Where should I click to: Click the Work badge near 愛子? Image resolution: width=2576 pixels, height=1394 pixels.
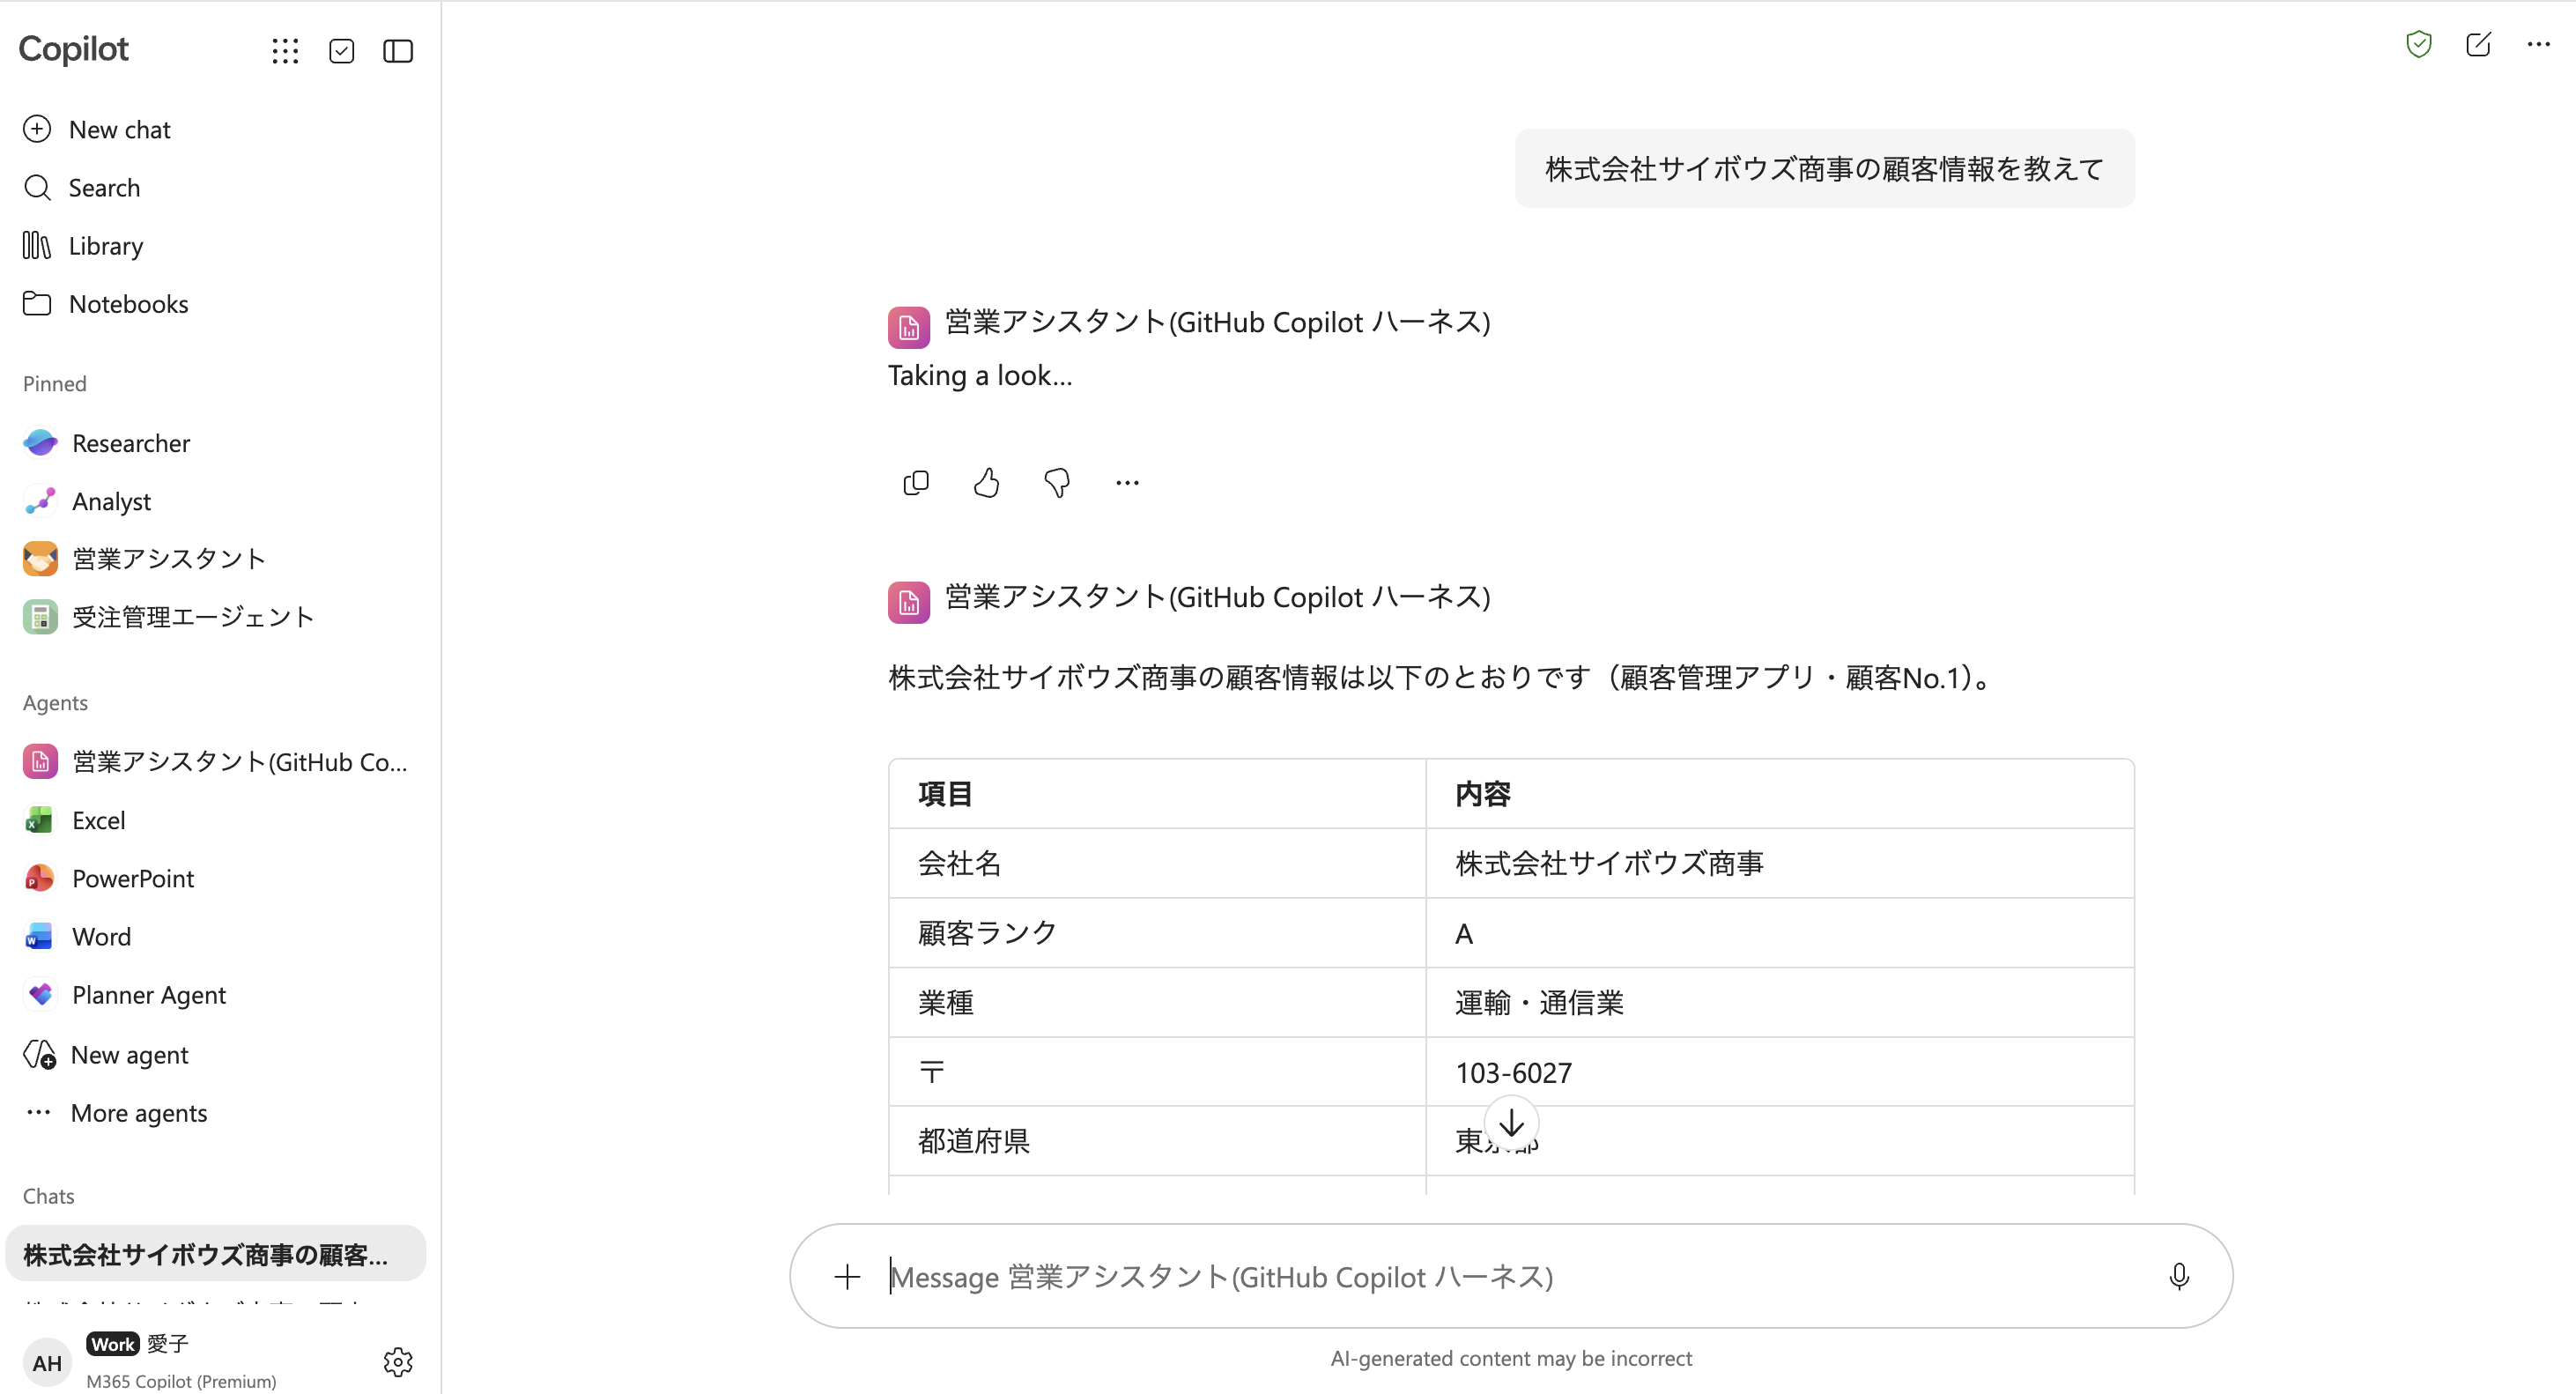tap(112, 1344)
